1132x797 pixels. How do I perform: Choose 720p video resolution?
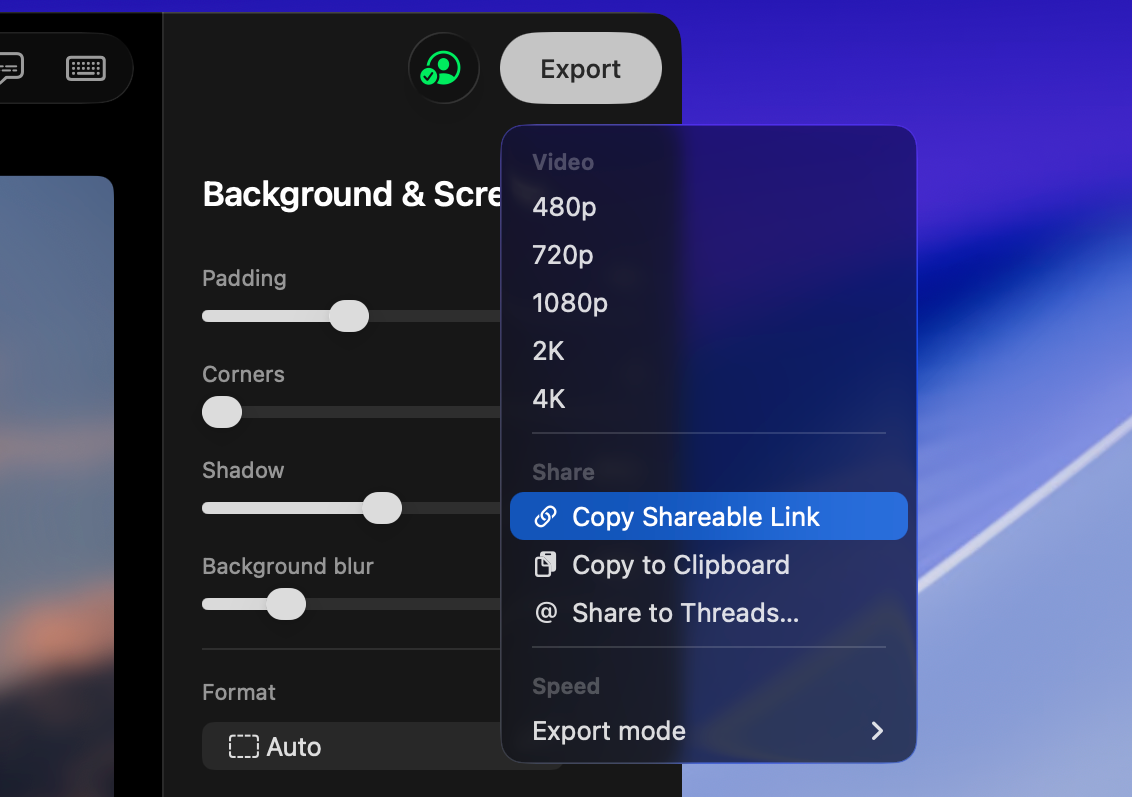click(x=708, y=255)
